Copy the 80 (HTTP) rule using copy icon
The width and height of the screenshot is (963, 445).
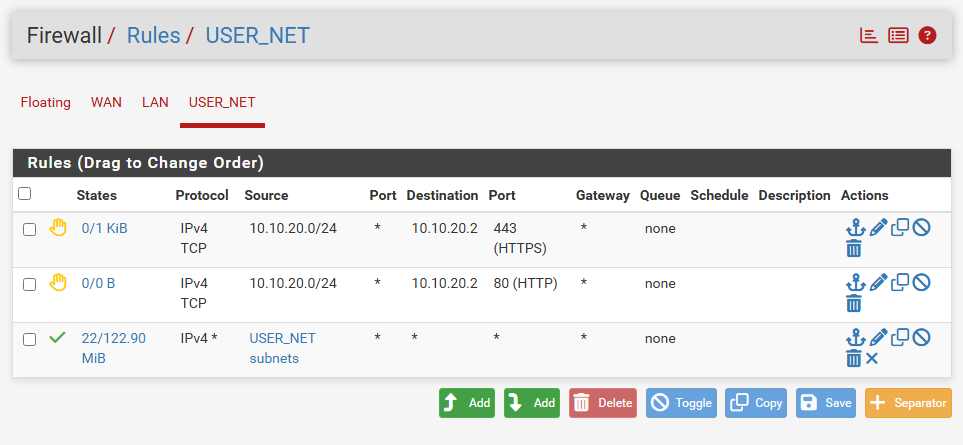coord(900,282)
